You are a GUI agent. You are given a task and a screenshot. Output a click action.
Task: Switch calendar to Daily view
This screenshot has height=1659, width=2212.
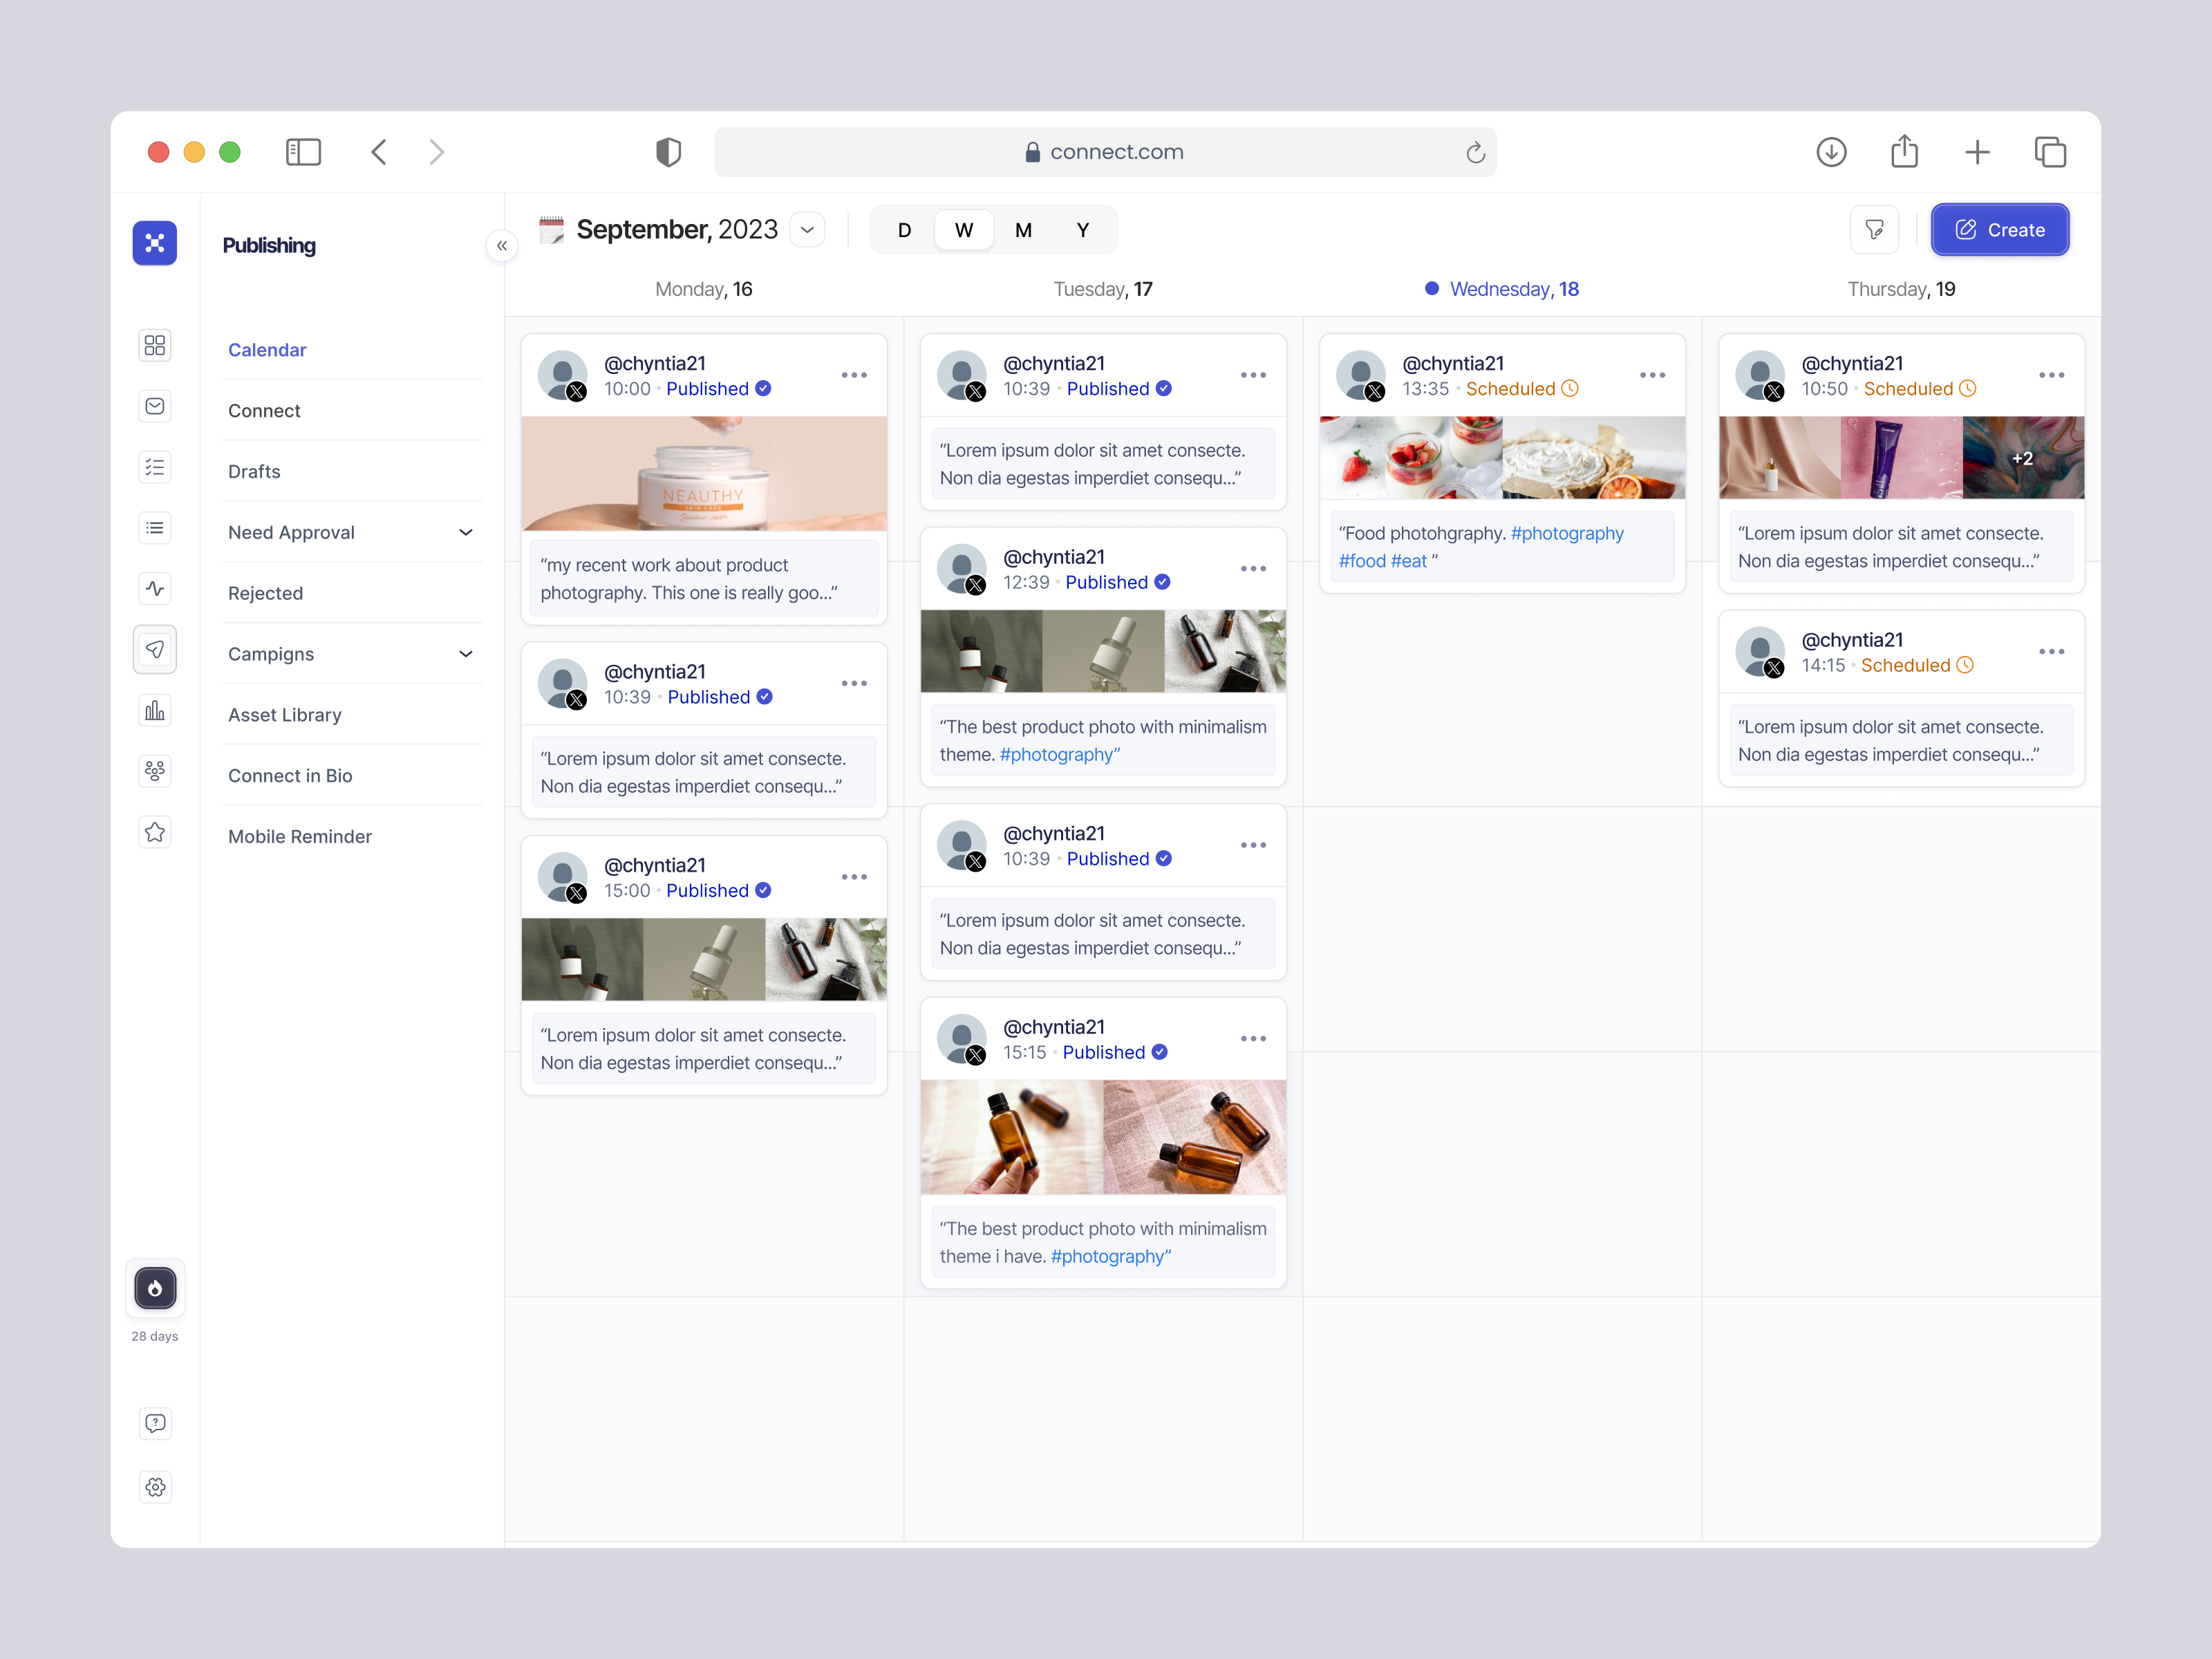coord(904,229)
